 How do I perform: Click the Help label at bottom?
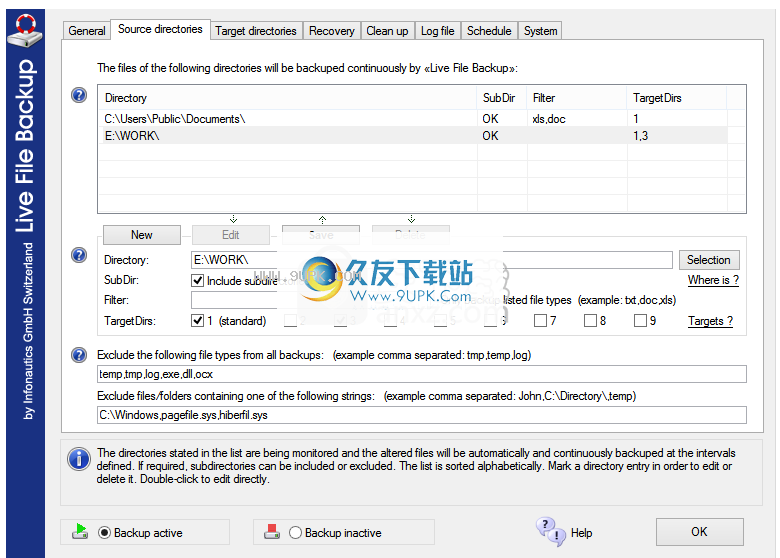581,533
